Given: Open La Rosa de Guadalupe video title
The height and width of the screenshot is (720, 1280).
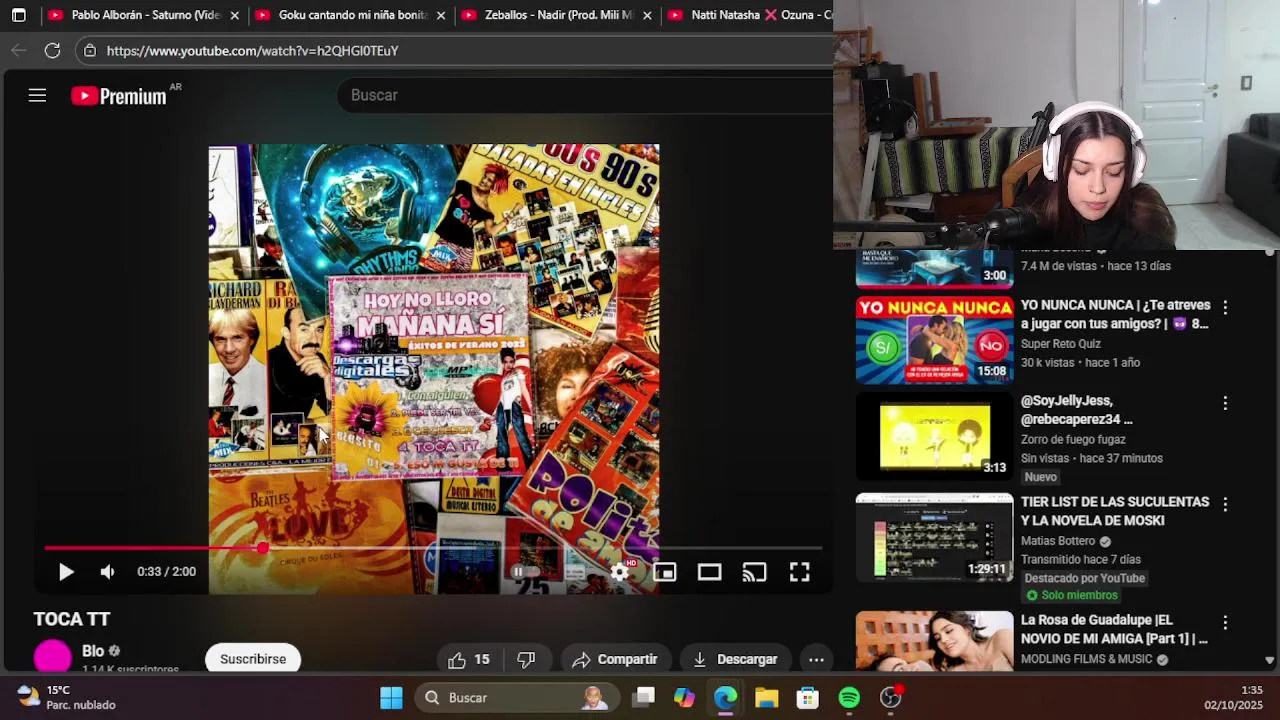Looking at the screenshot, I should click(x=1114, y=629).
